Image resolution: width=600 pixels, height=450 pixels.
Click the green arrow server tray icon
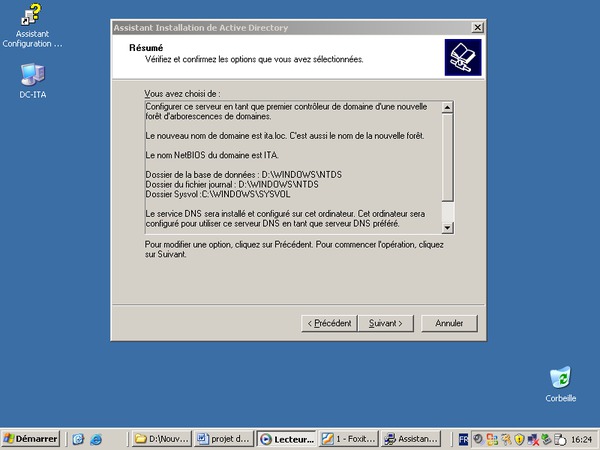pyautogui.click(x=546, y=439)
